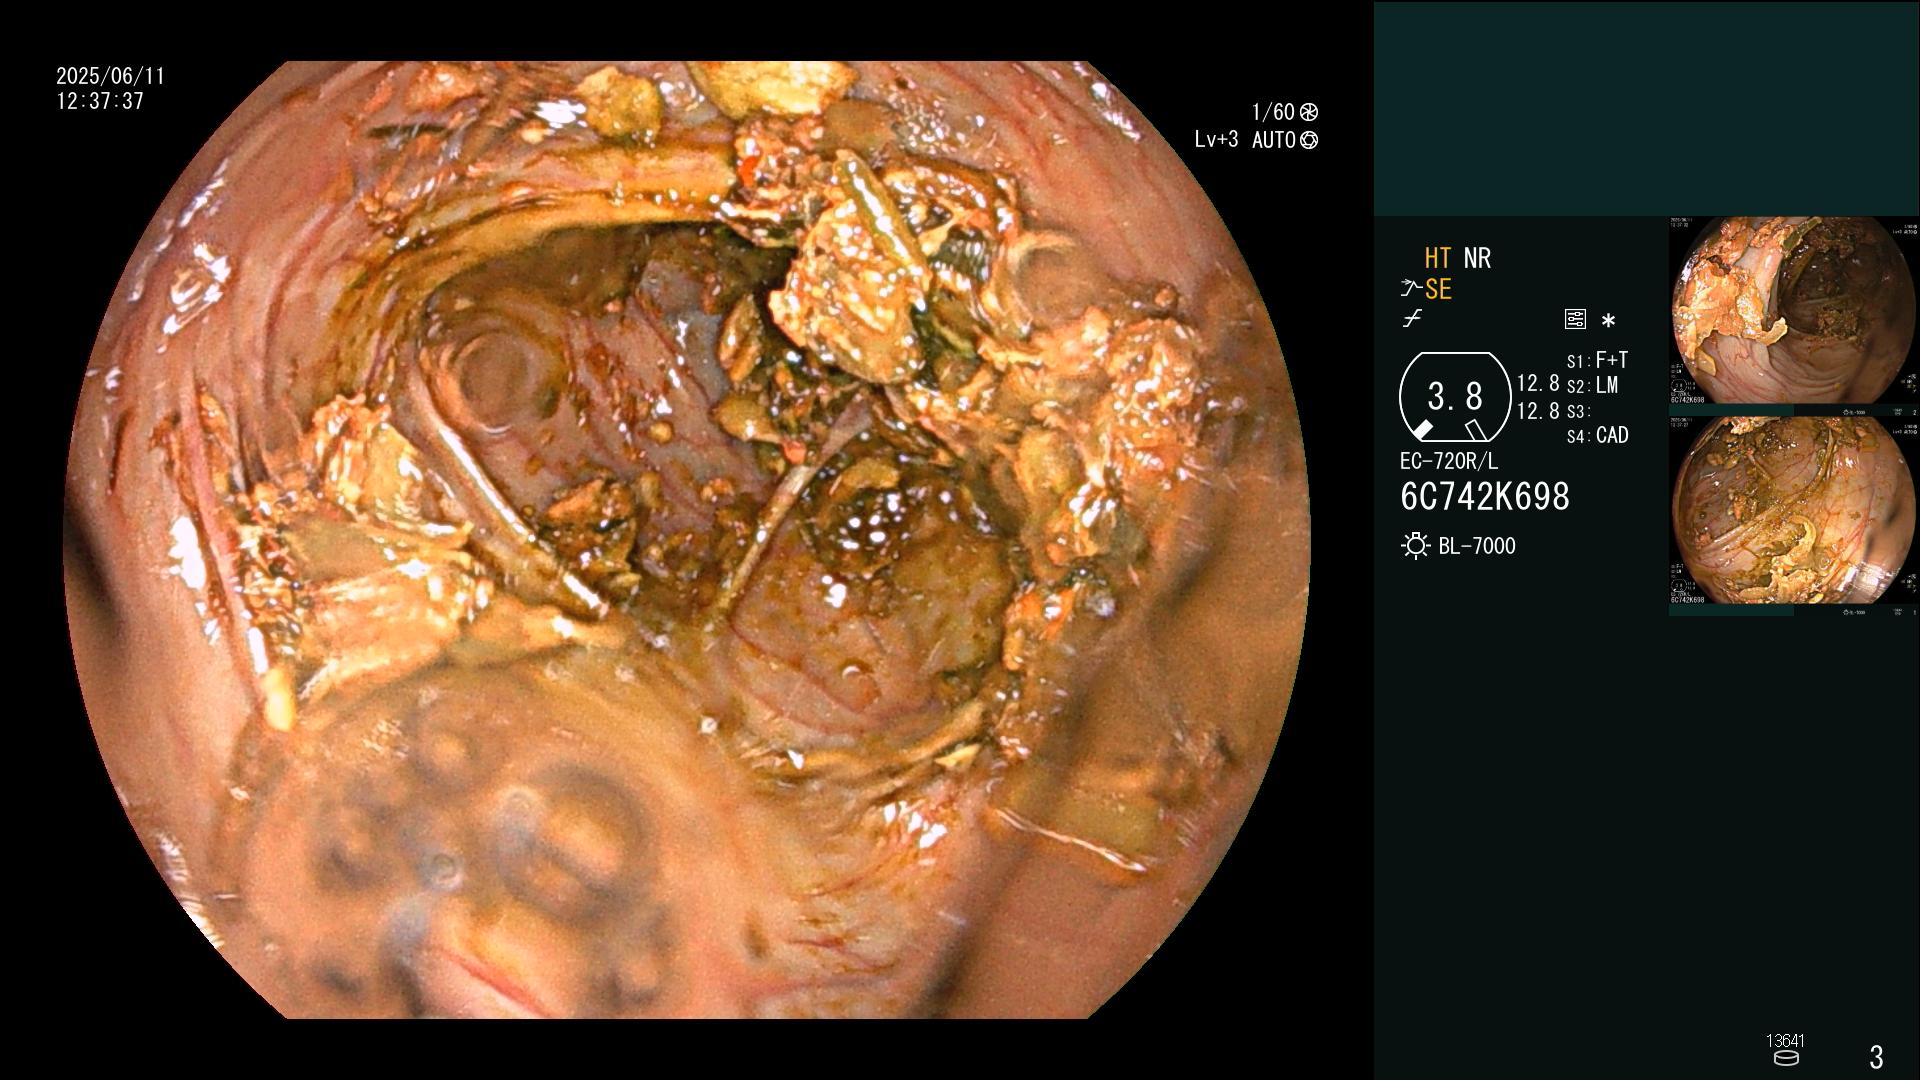Click the NR noise reduction indicator
The width and height of the screenshot is (1920, 1080).
coord(1477,258)
